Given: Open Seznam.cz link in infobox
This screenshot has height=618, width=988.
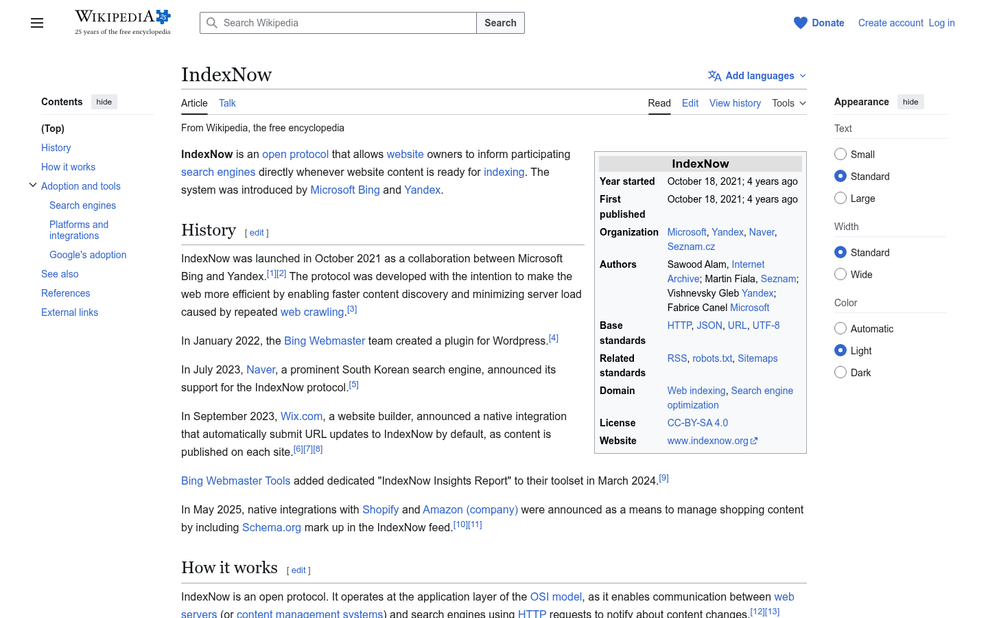Looking at the screenshot, I should point(691,247).
